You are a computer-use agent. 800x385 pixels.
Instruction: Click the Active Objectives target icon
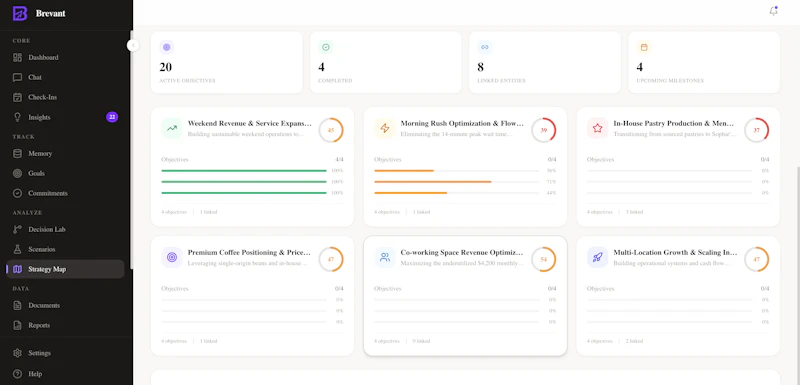coord(166,47)
